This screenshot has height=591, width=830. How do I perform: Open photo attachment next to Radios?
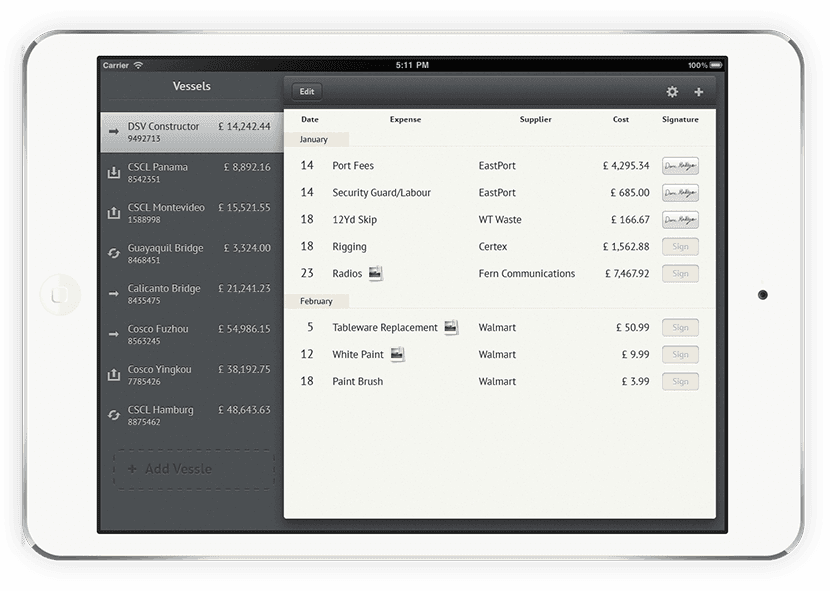(x=376, y=273)
